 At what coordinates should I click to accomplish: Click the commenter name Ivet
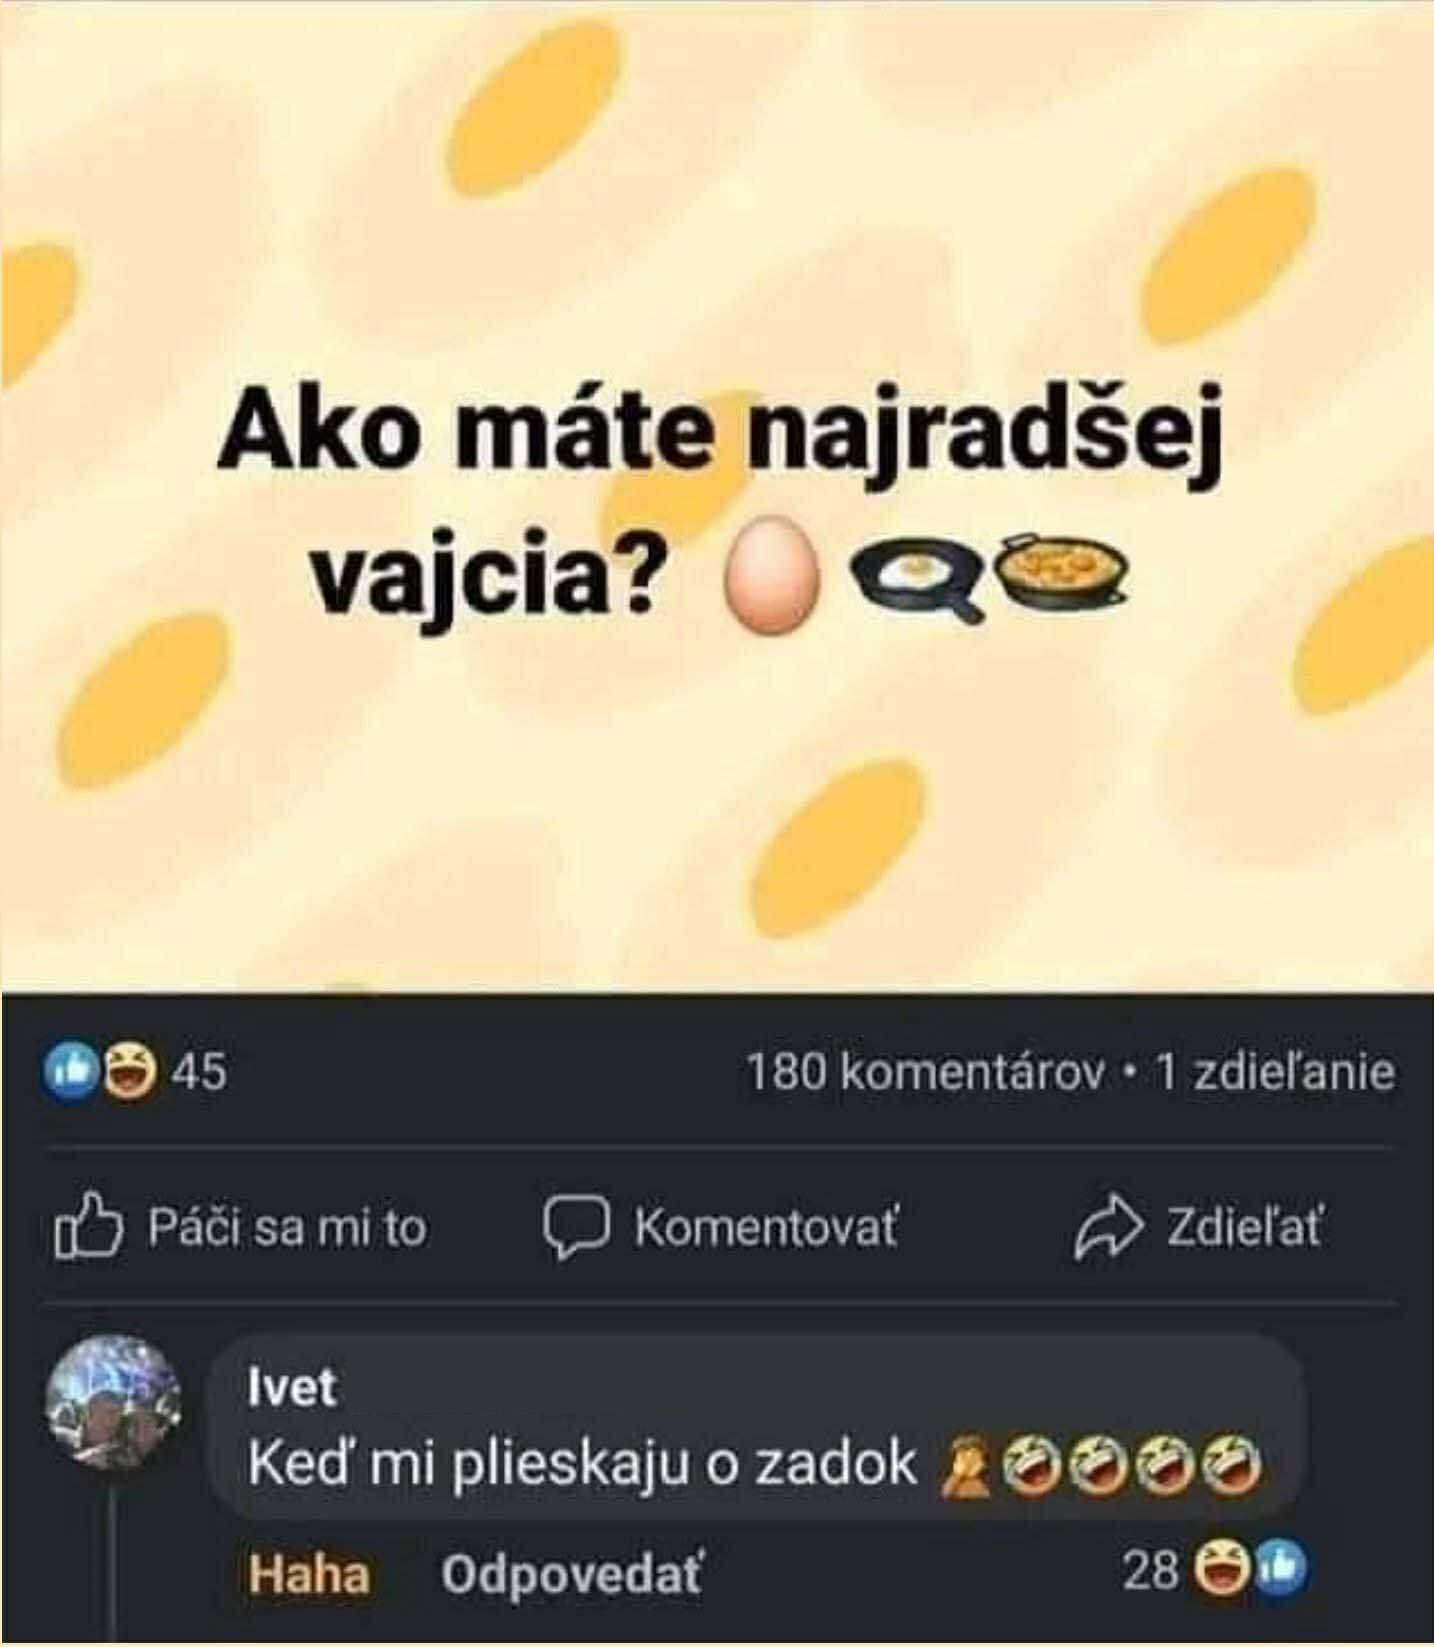(292, 1389)
